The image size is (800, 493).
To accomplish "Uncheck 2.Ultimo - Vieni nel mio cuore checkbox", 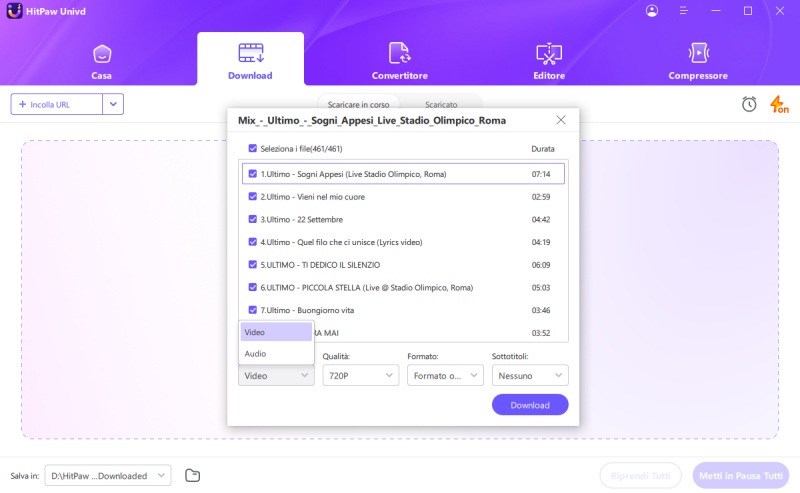I will pyautogui.click(x=253, y=196).
